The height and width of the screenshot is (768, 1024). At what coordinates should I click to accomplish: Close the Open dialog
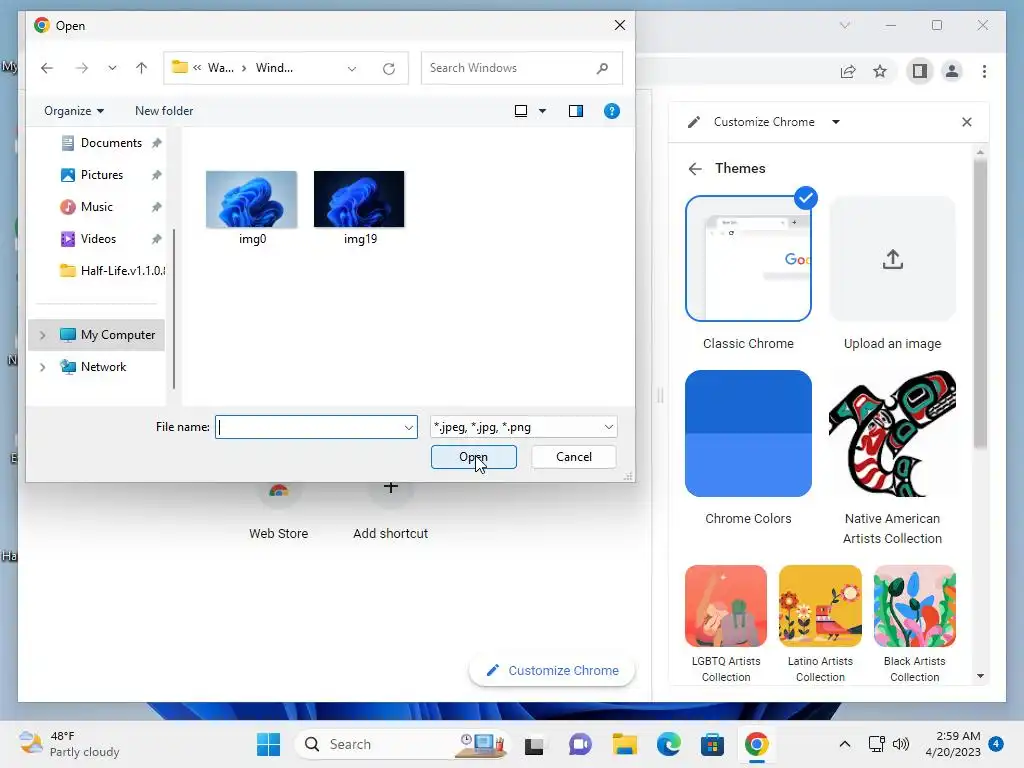point(620,25)
